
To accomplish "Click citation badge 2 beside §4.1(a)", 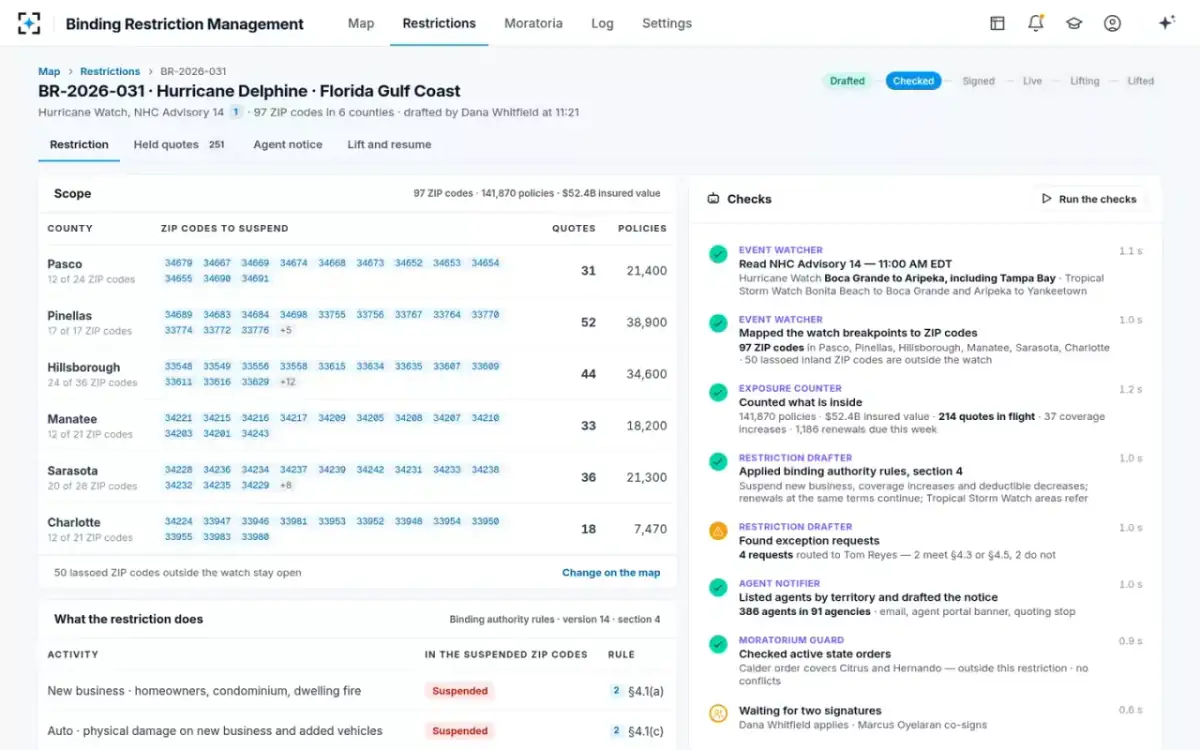I will [616, 690].
